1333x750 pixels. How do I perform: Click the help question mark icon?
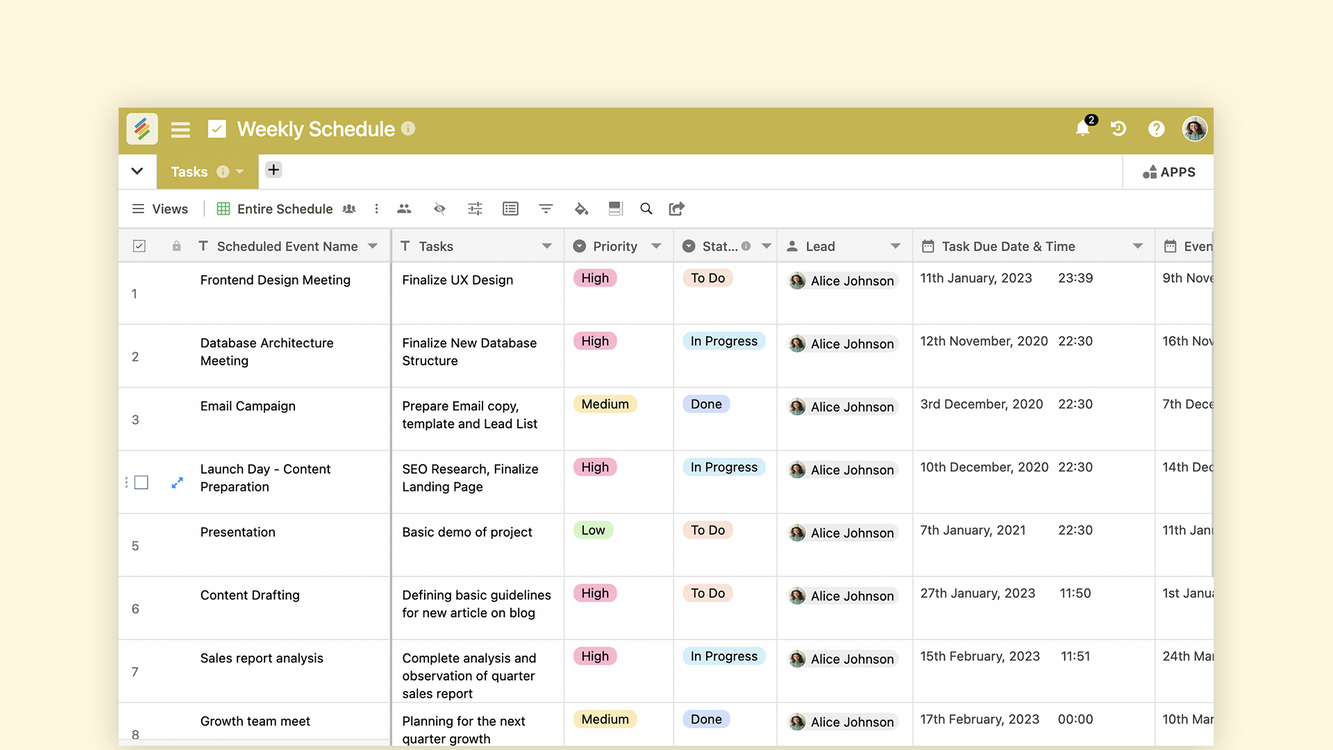[x=1156, y=129]
